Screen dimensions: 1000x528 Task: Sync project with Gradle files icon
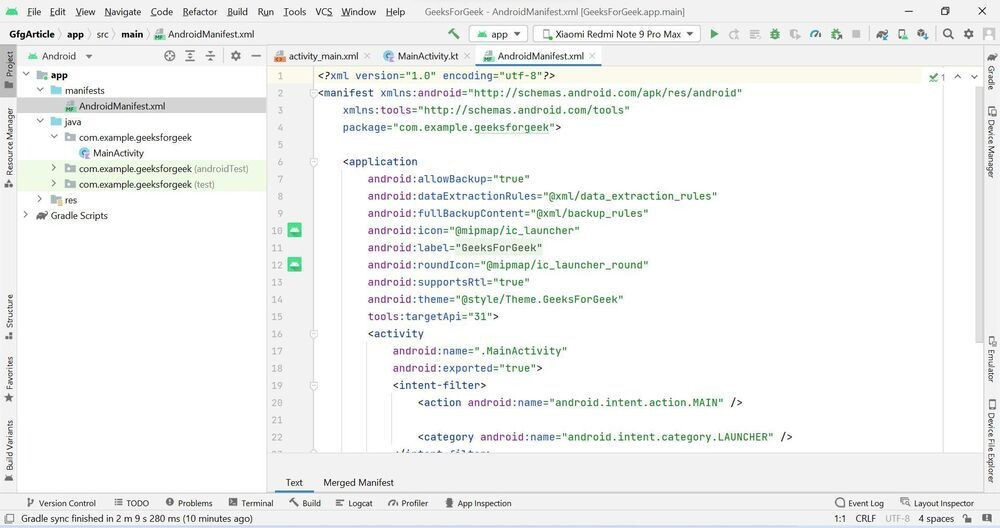(882, 34)
